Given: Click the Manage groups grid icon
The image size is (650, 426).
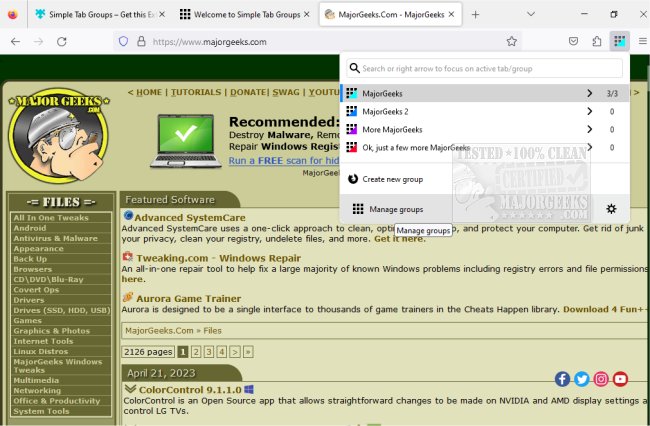Looking at the screenshot, I should point(358,209).
